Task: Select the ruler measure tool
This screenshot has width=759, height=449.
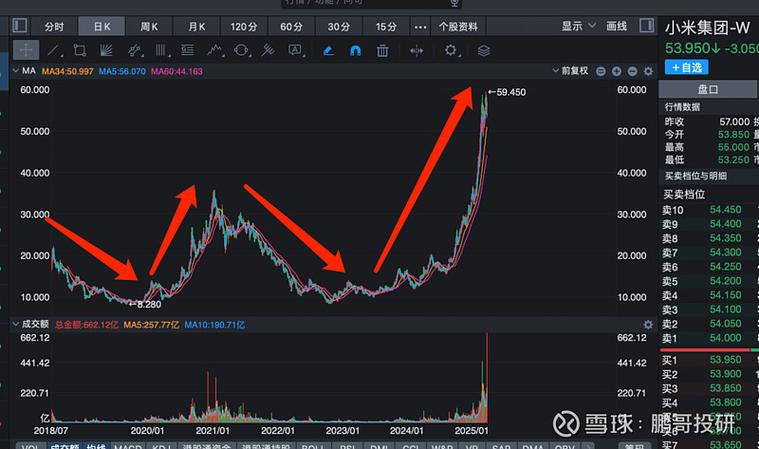Action: [x=268, y=50]
